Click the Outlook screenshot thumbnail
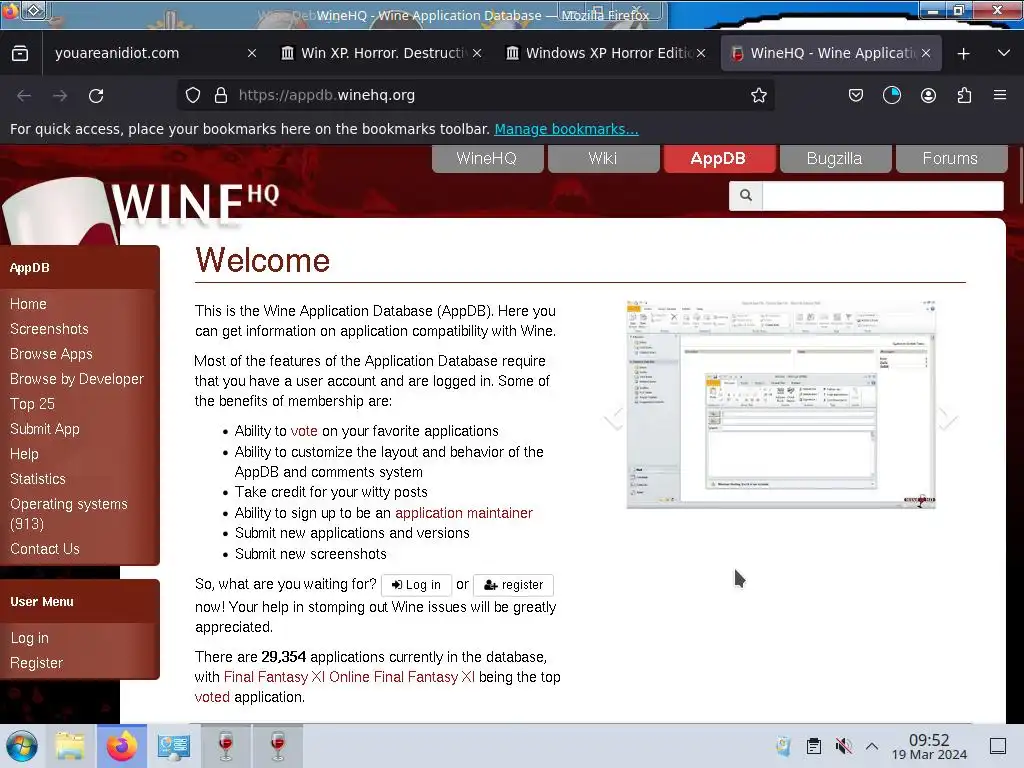Screen dimensions: 1024x768 pos(781,404)
